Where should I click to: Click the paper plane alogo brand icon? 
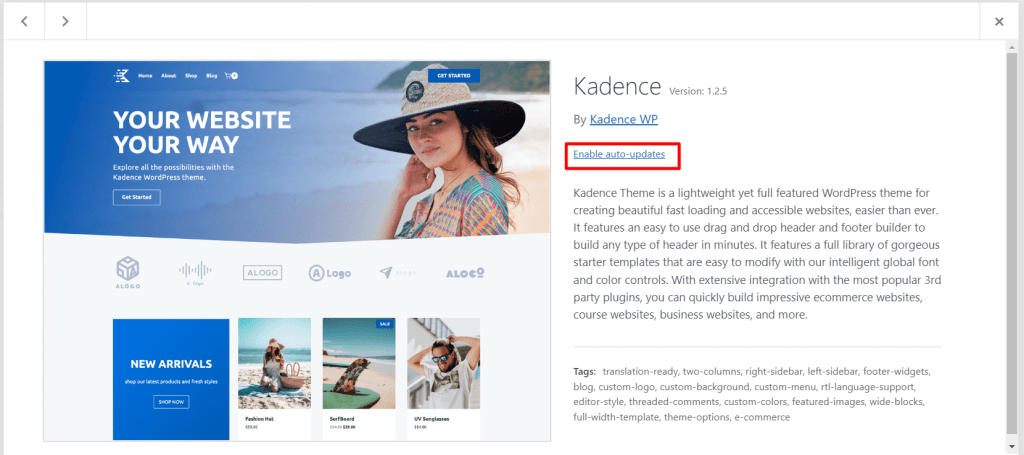398,273
